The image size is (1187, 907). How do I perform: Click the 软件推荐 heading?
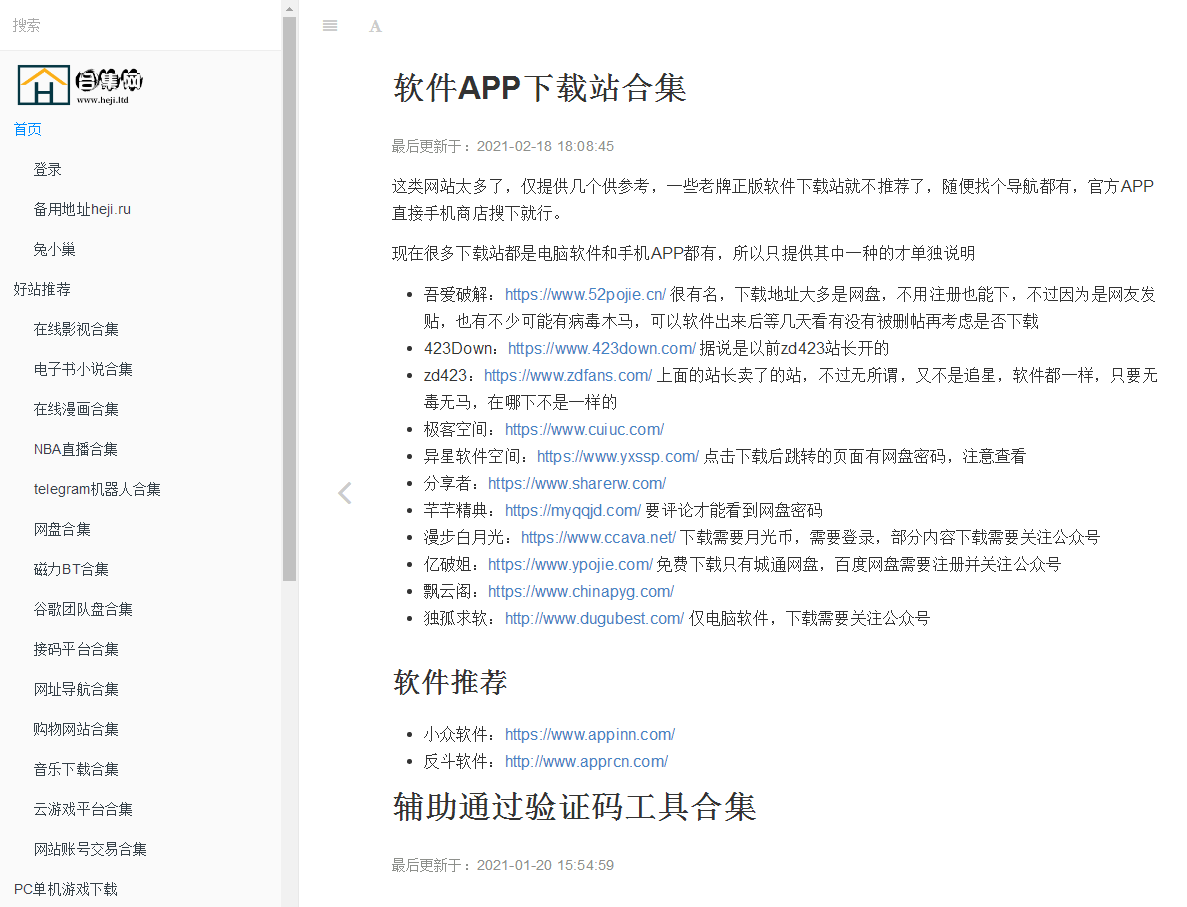click(450, 682)
